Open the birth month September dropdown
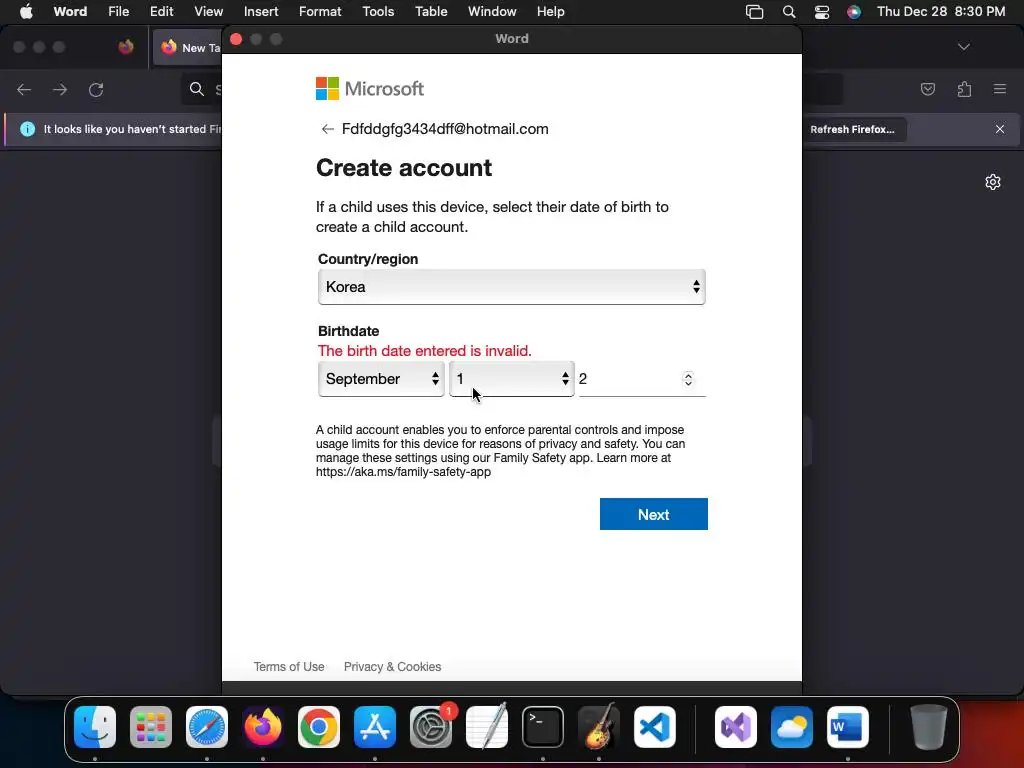 coord(381,379)
